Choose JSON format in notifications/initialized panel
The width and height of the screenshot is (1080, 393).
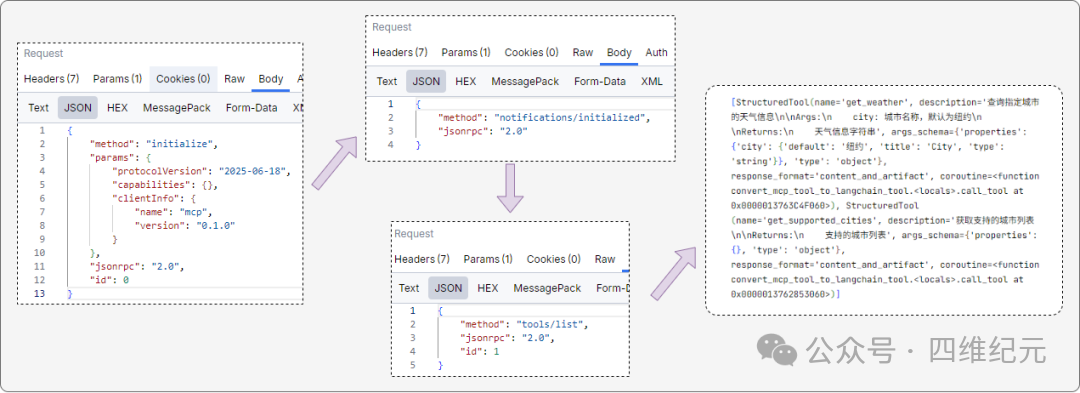[x=426, y=81]
